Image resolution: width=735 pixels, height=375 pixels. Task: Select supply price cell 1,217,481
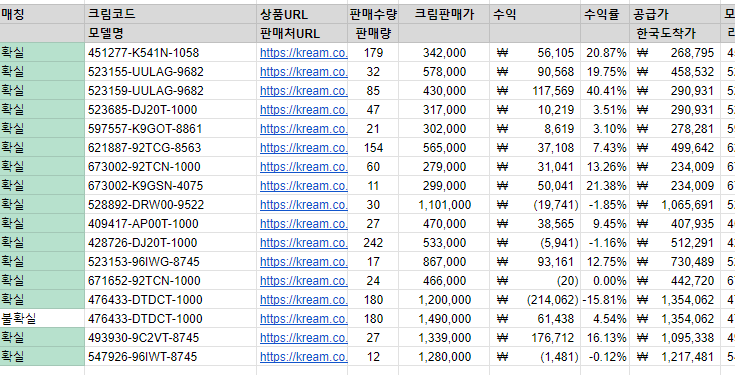(675, 357)
